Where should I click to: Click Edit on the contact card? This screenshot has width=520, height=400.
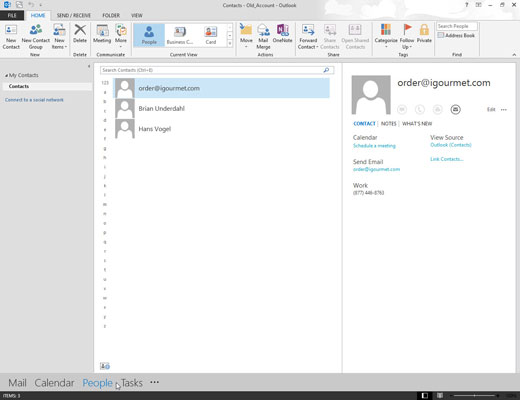491,109
